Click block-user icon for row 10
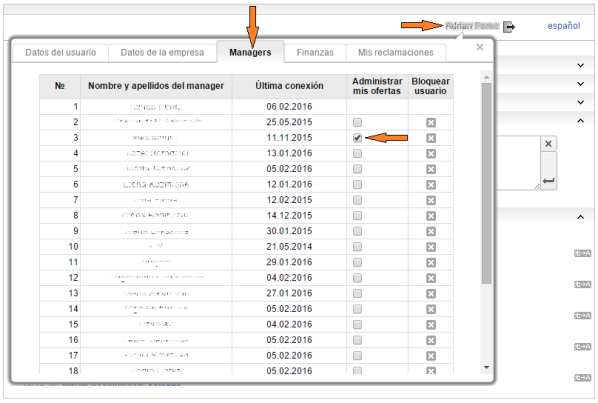The image size is (598, 403). [x=431, y=247]
